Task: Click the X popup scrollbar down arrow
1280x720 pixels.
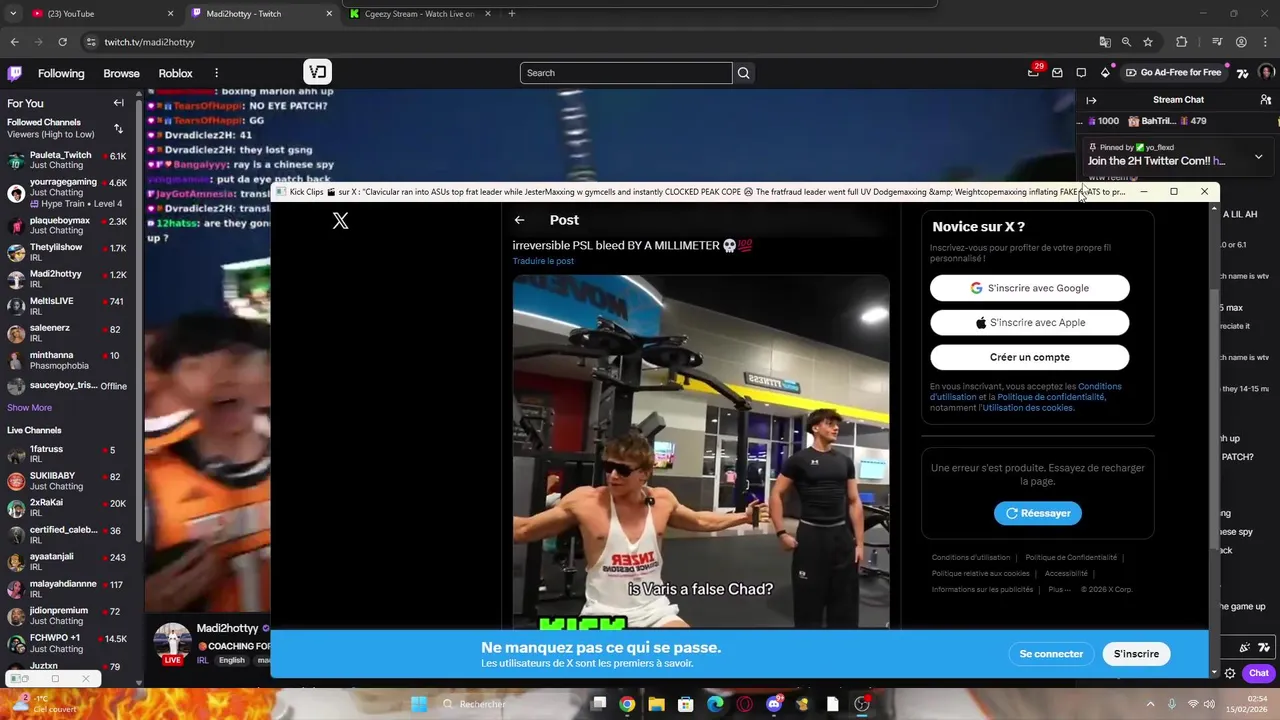Action: pyautogui.click(x=1215, y=672)
